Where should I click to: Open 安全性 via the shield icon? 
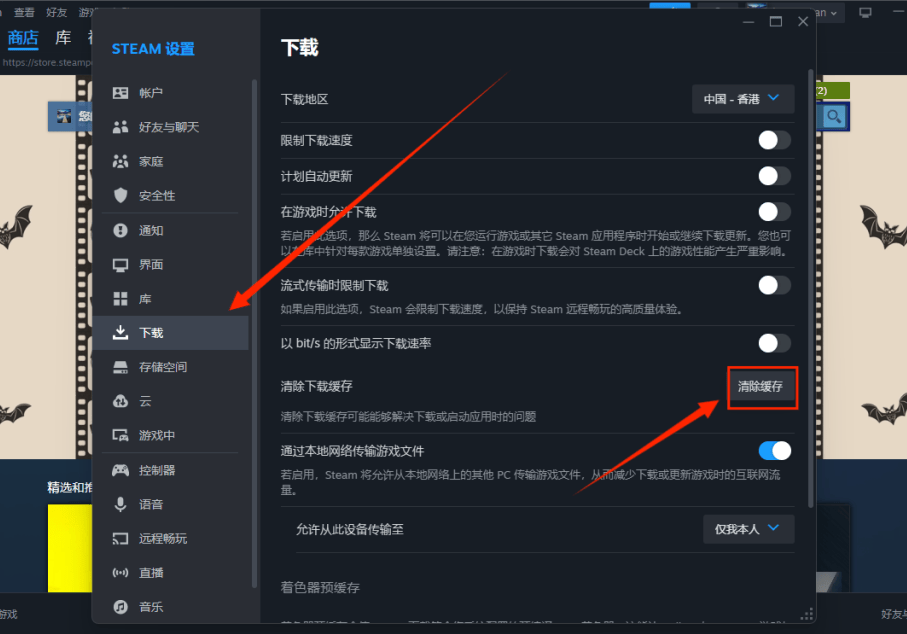(x=120, y=196)
